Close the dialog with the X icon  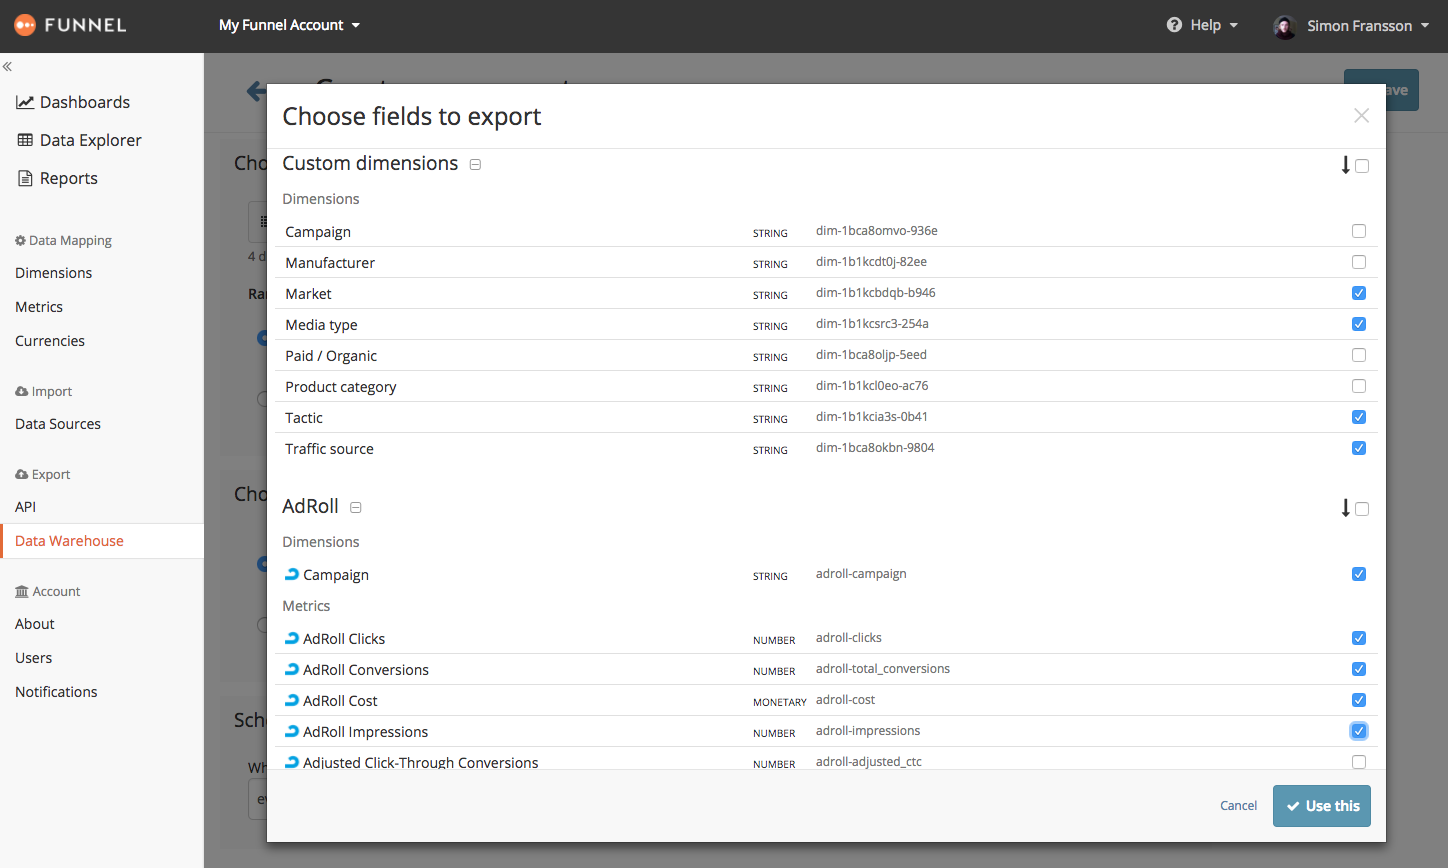1361,116
